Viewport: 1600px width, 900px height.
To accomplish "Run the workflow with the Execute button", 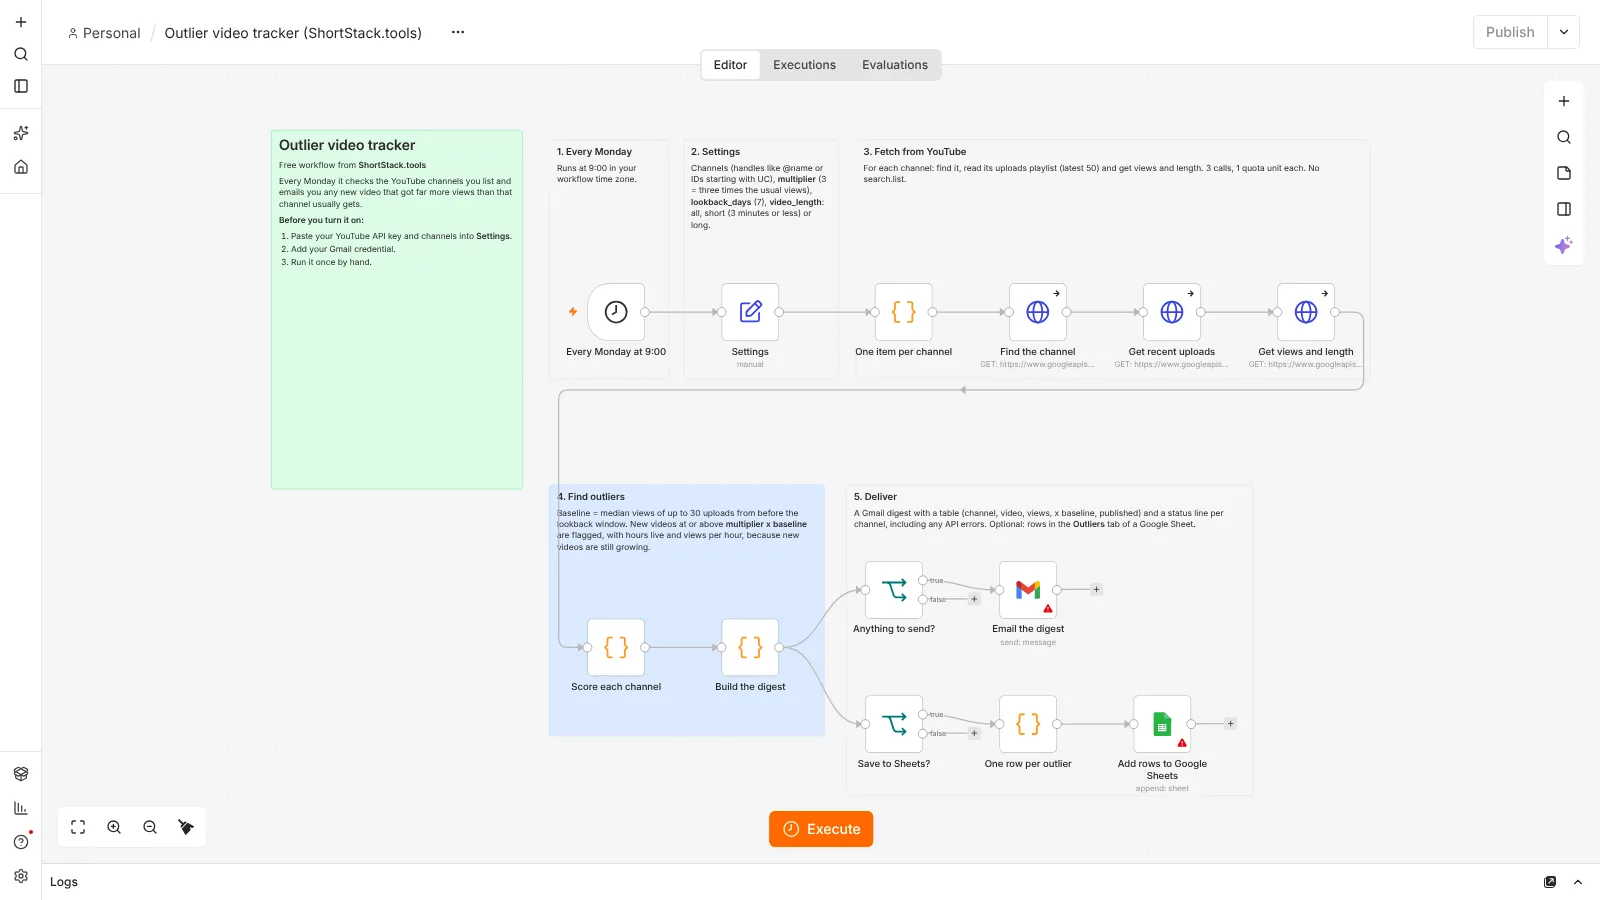I will click(x=821, y=829).
